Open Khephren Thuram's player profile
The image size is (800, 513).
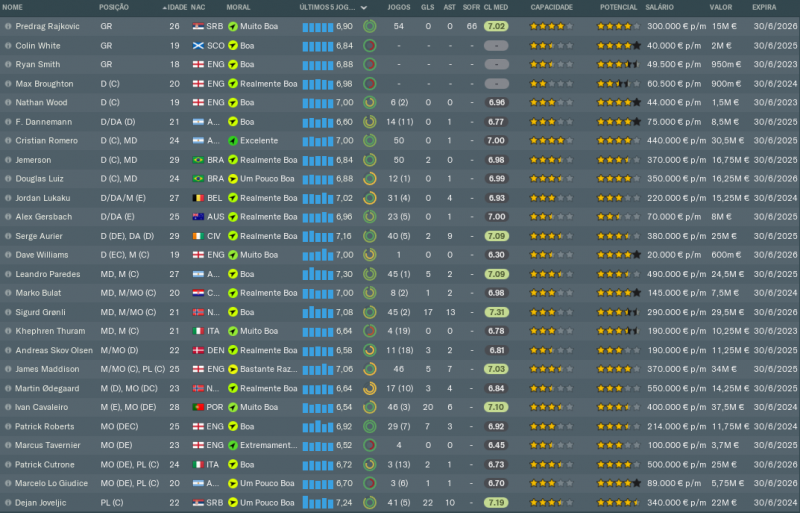pos(46,331)
